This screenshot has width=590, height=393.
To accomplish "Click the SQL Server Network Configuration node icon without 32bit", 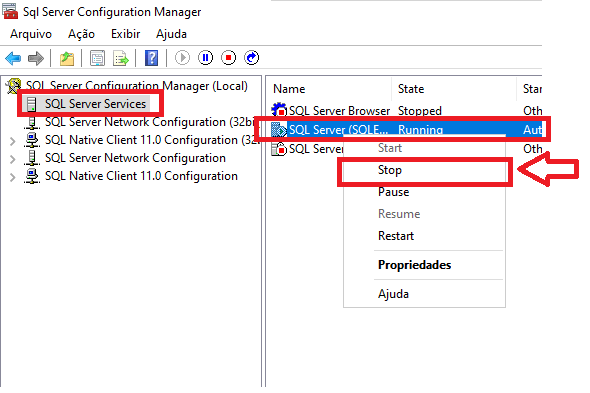I will click(x=32, y=158).
